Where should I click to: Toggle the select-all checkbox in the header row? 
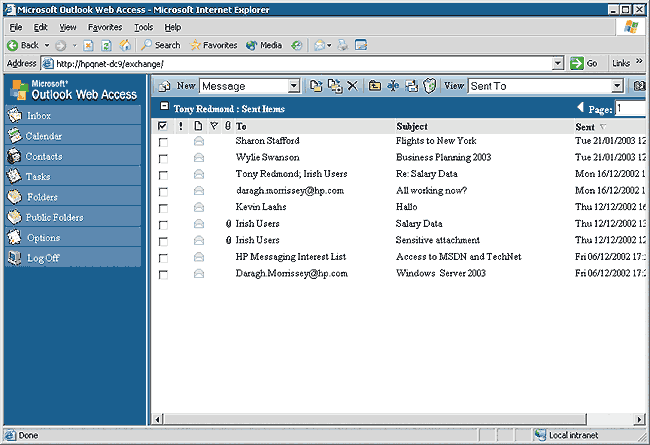(163, 127)
